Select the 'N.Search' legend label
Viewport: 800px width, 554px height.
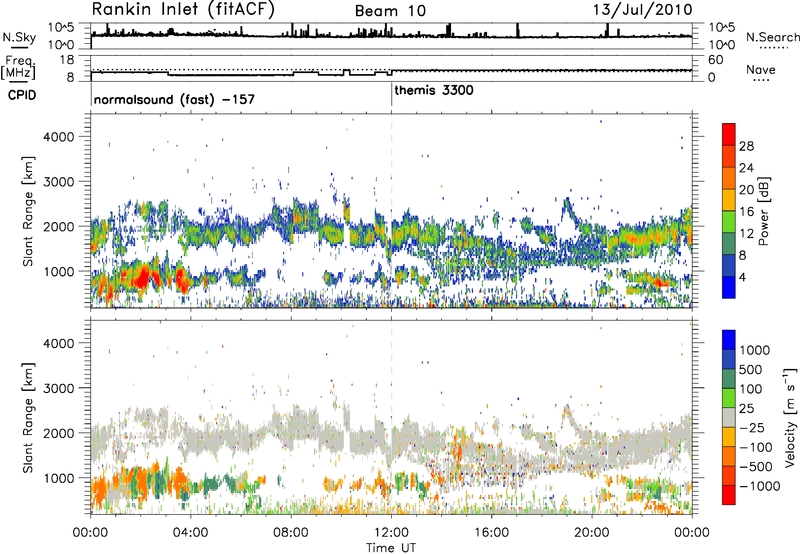[772, 37]
